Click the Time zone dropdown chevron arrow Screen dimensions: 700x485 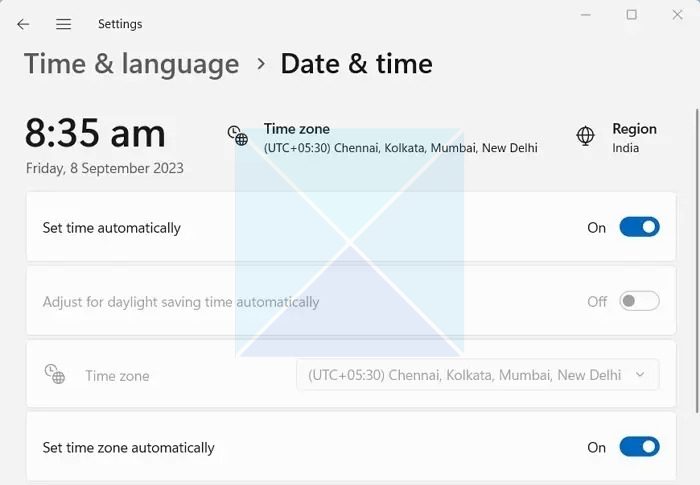point(641,375)
